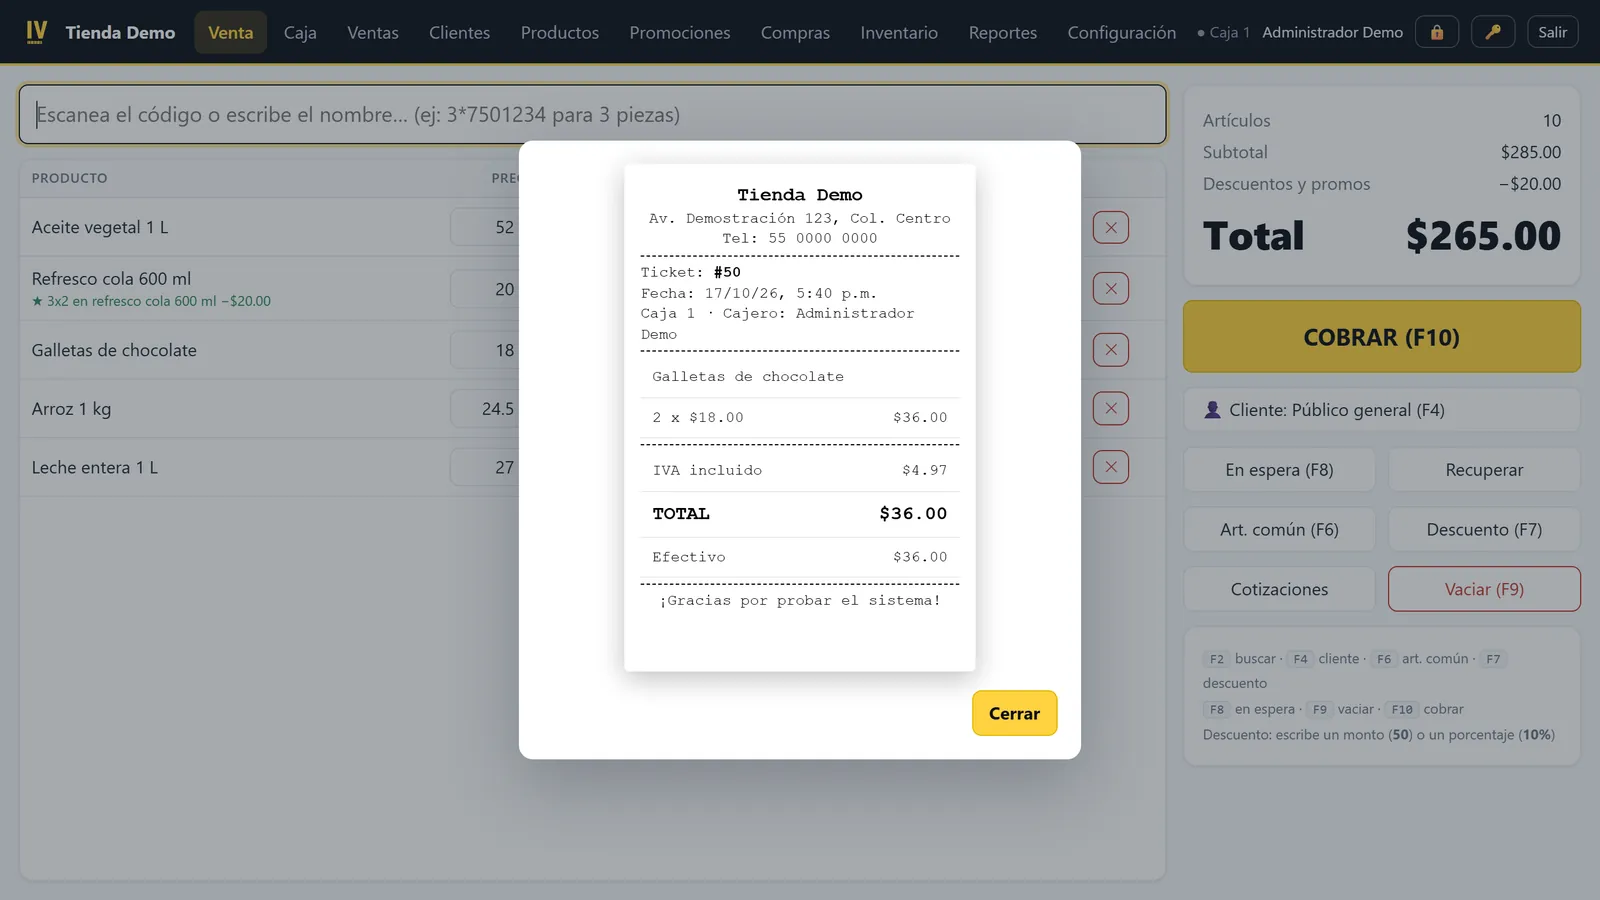Put the sale En espera (F8)
The height and width of the screenshot is (900, 1600).
[x=1279, y=470]
